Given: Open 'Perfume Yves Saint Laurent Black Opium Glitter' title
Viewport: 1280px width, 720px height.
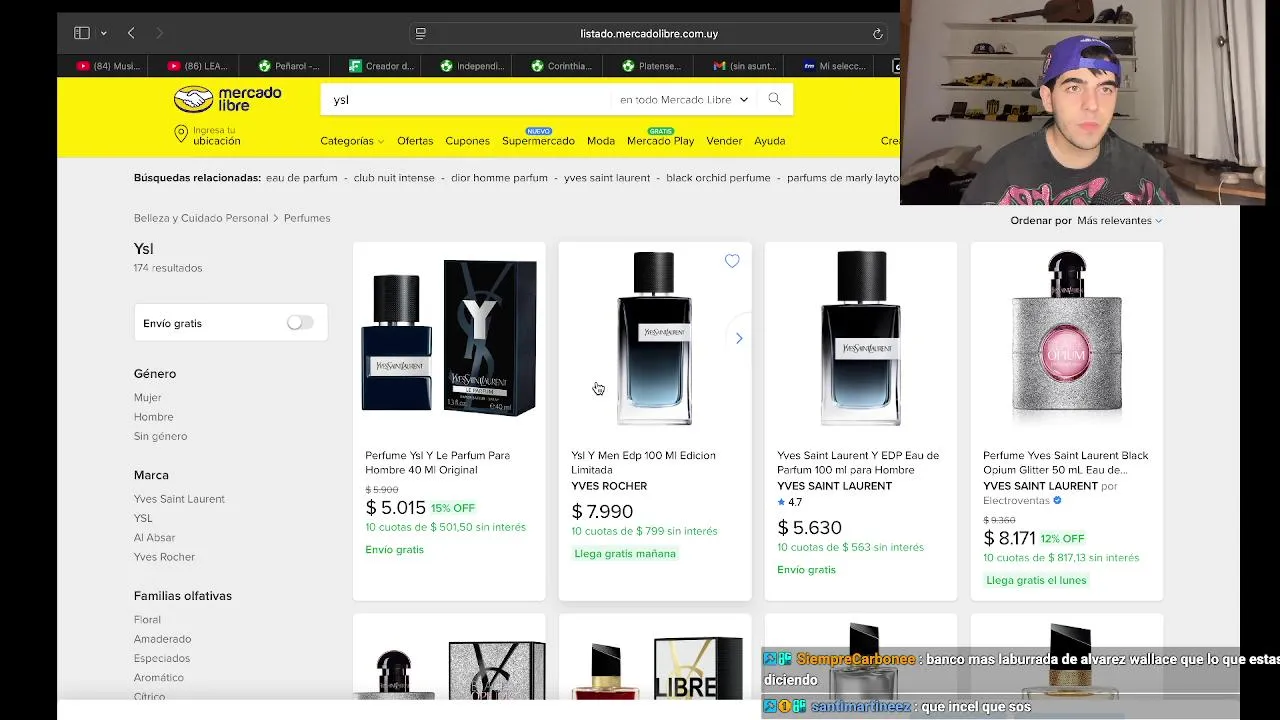Looking at the screenshot, I should click(1065, 462).
